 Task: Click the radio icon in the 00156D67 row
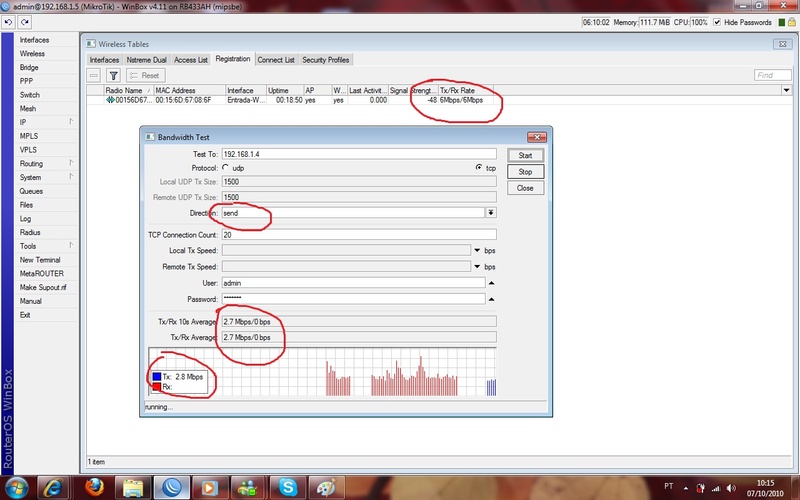(x=110, y=101)
